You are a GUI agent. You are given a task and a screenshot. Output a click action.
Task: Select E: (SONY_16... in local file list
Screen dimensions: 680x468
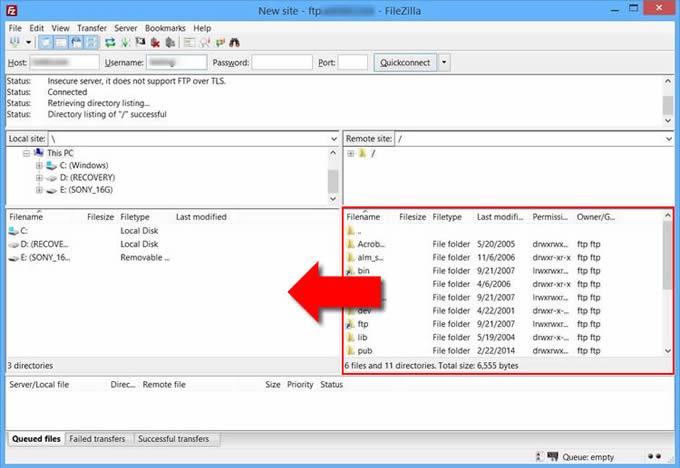[39, 258]
